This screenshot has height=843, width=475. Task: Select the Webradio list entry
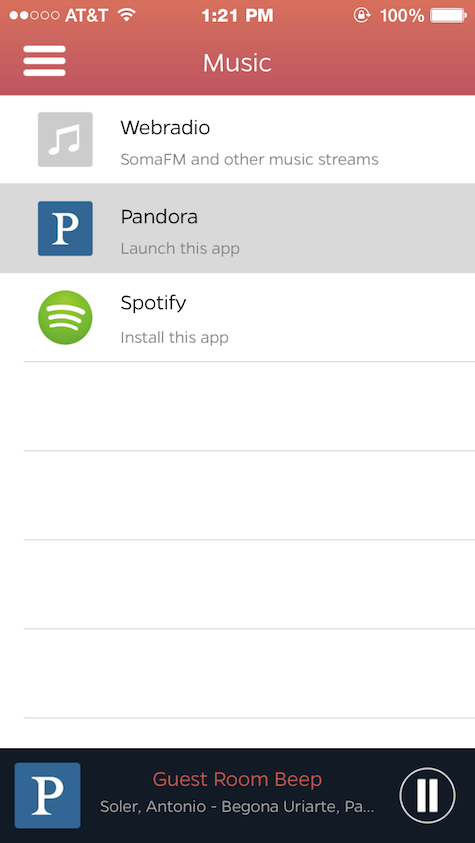tap(238, 139)
